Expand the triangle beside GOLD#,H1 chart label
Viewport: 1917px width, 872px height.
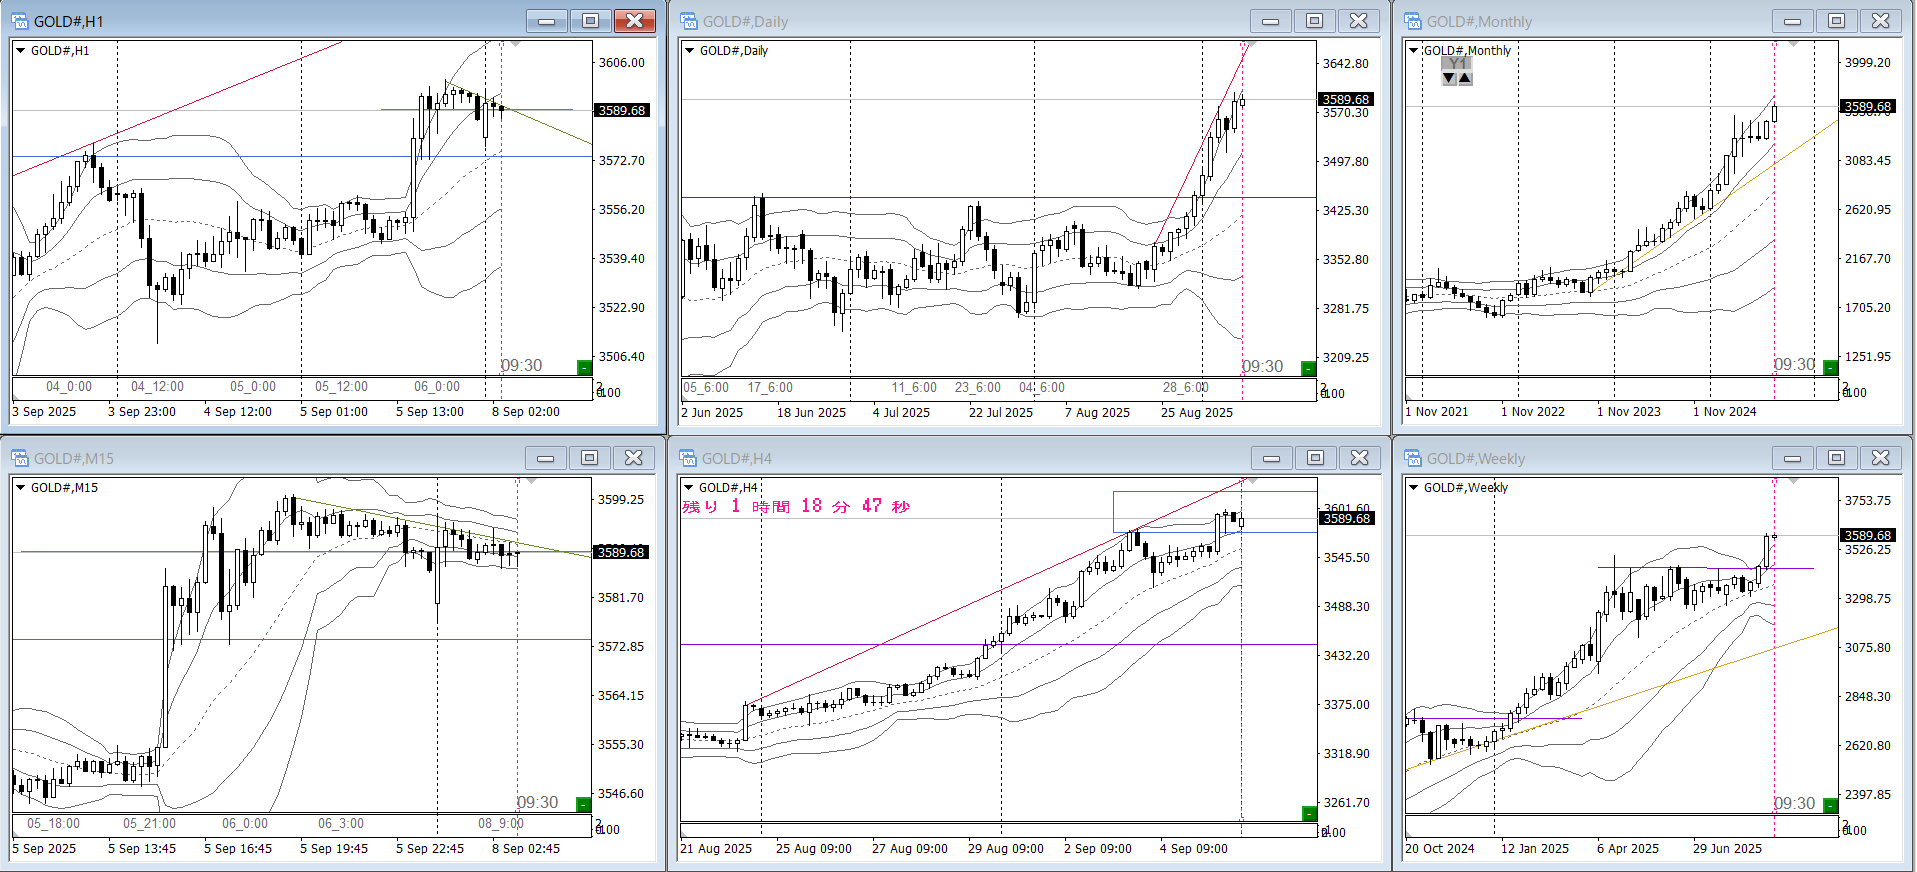20,50
